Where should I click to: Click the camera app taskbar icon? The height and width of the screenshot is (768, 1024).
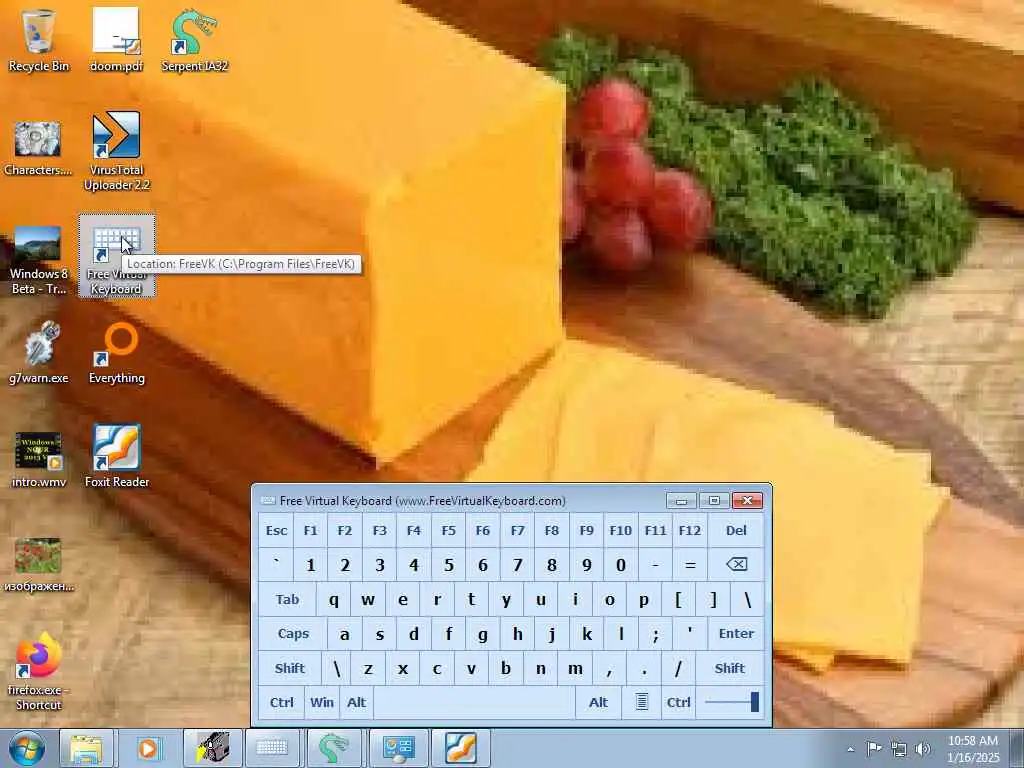point(212,748)
